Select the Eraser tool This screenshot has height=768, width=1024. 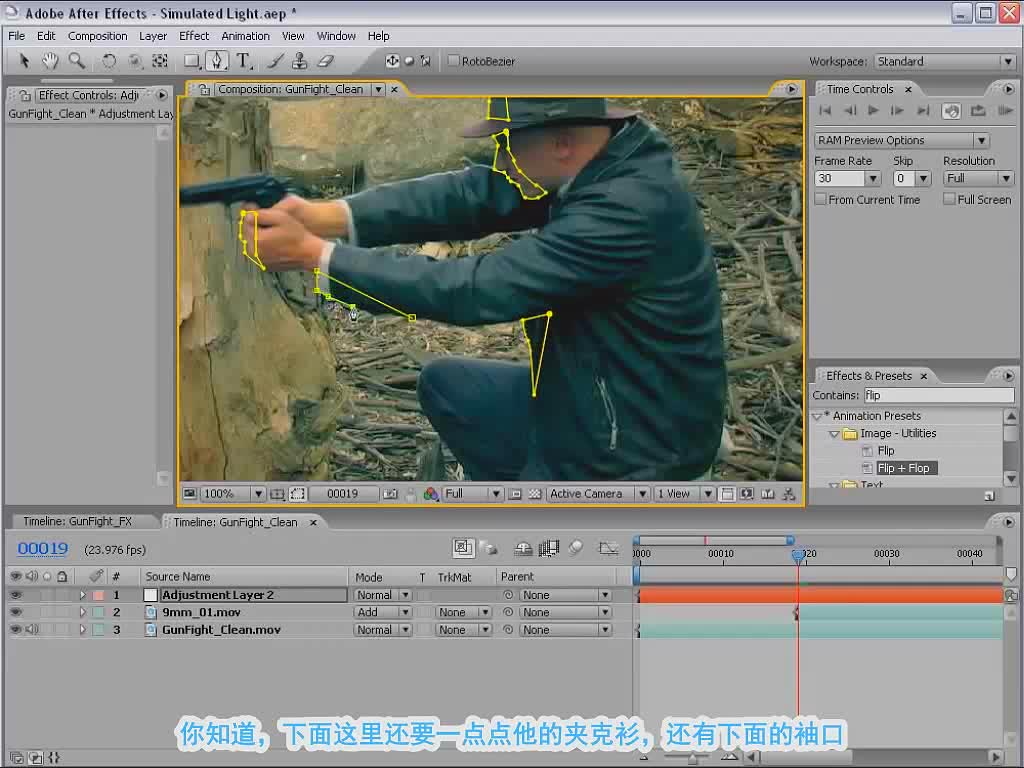pyautogui.click(x=325, y=61)
